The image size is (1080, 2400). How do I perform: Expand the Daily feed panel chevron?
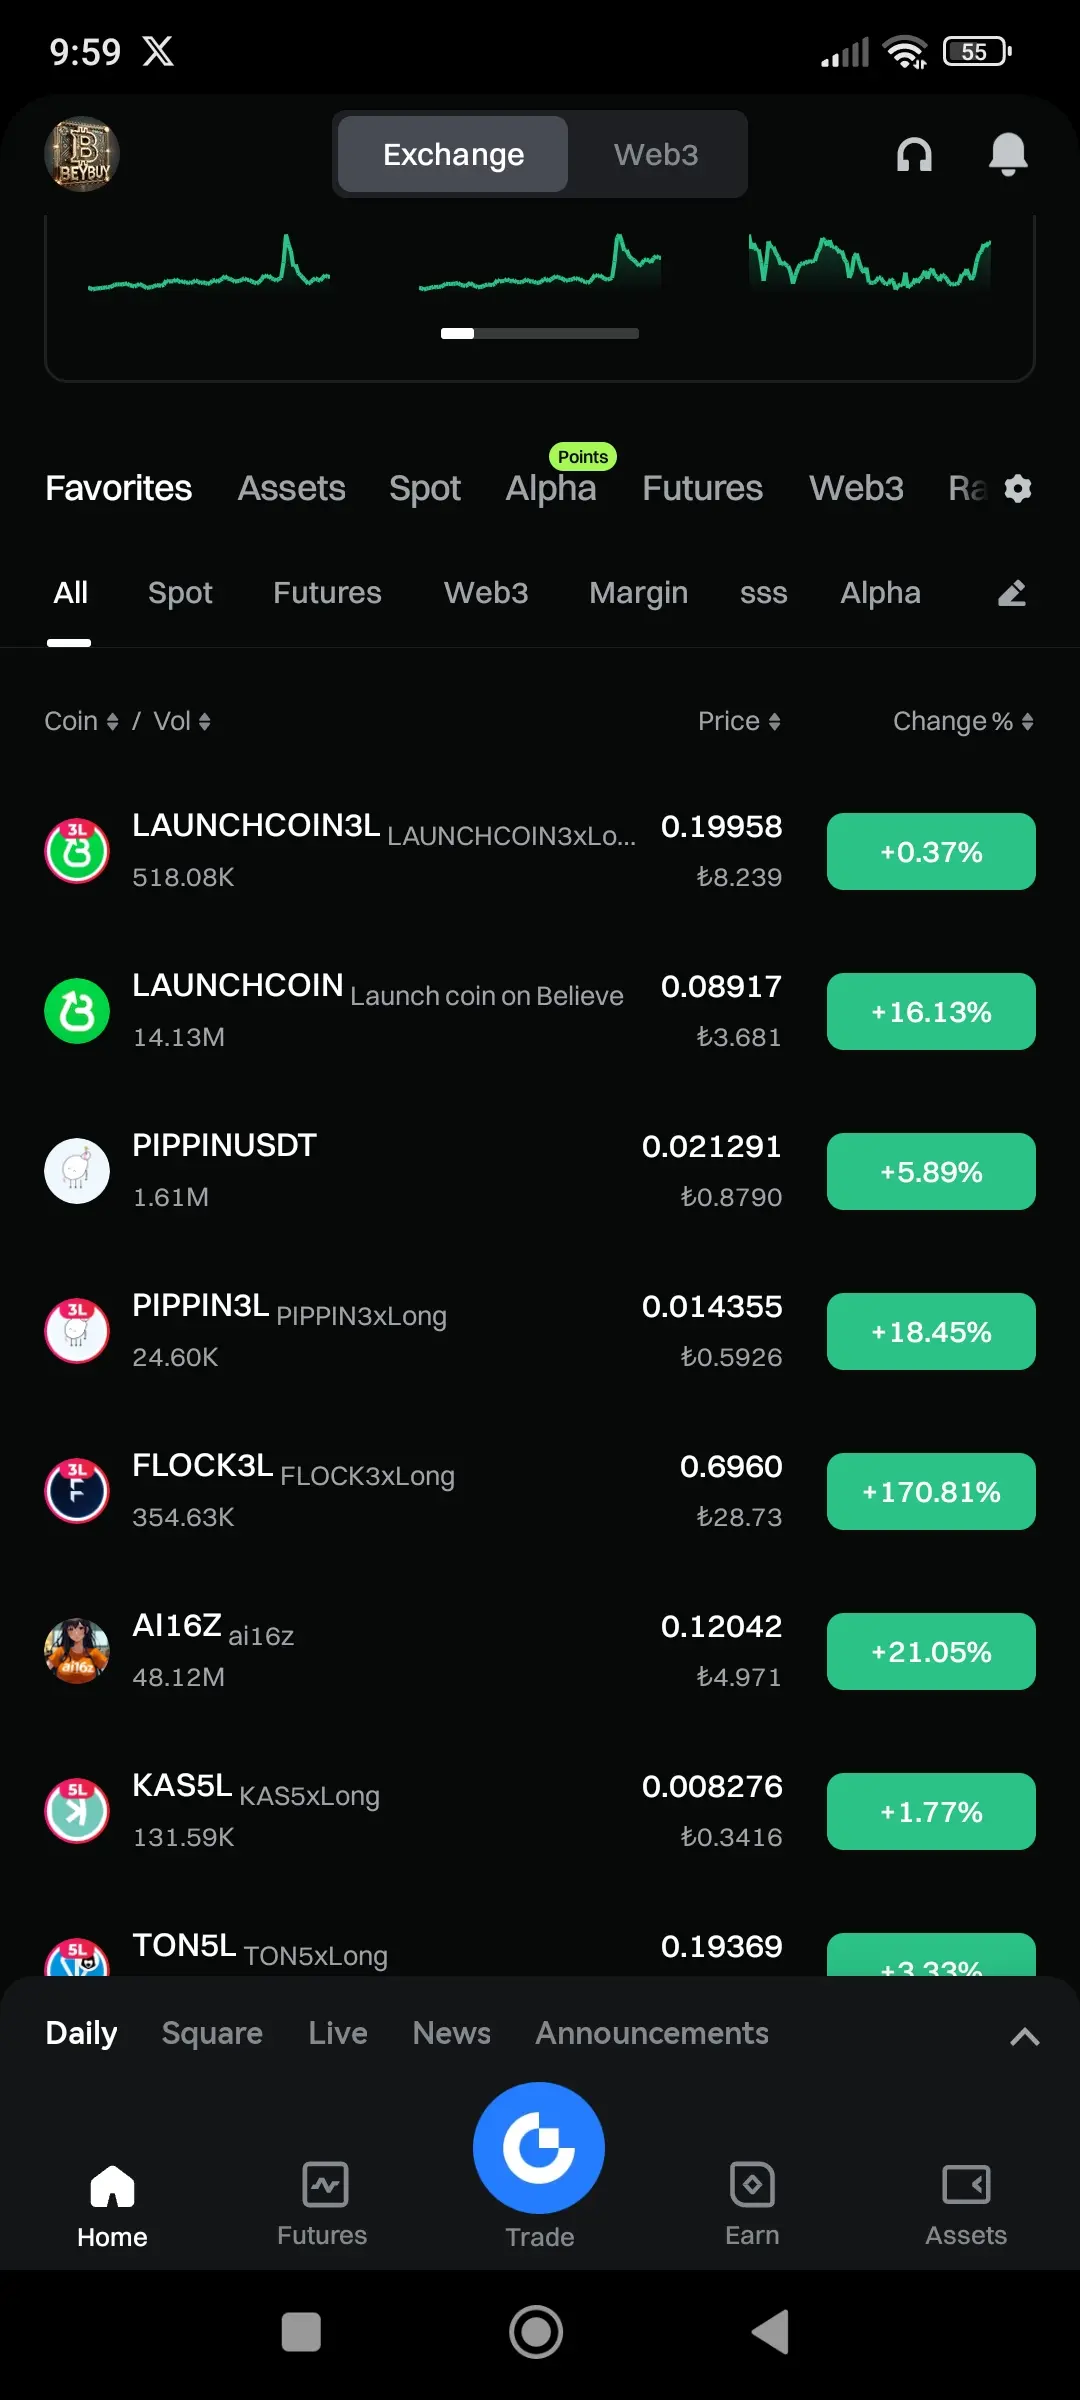pyautogui.click(x=1025, y=2036)
